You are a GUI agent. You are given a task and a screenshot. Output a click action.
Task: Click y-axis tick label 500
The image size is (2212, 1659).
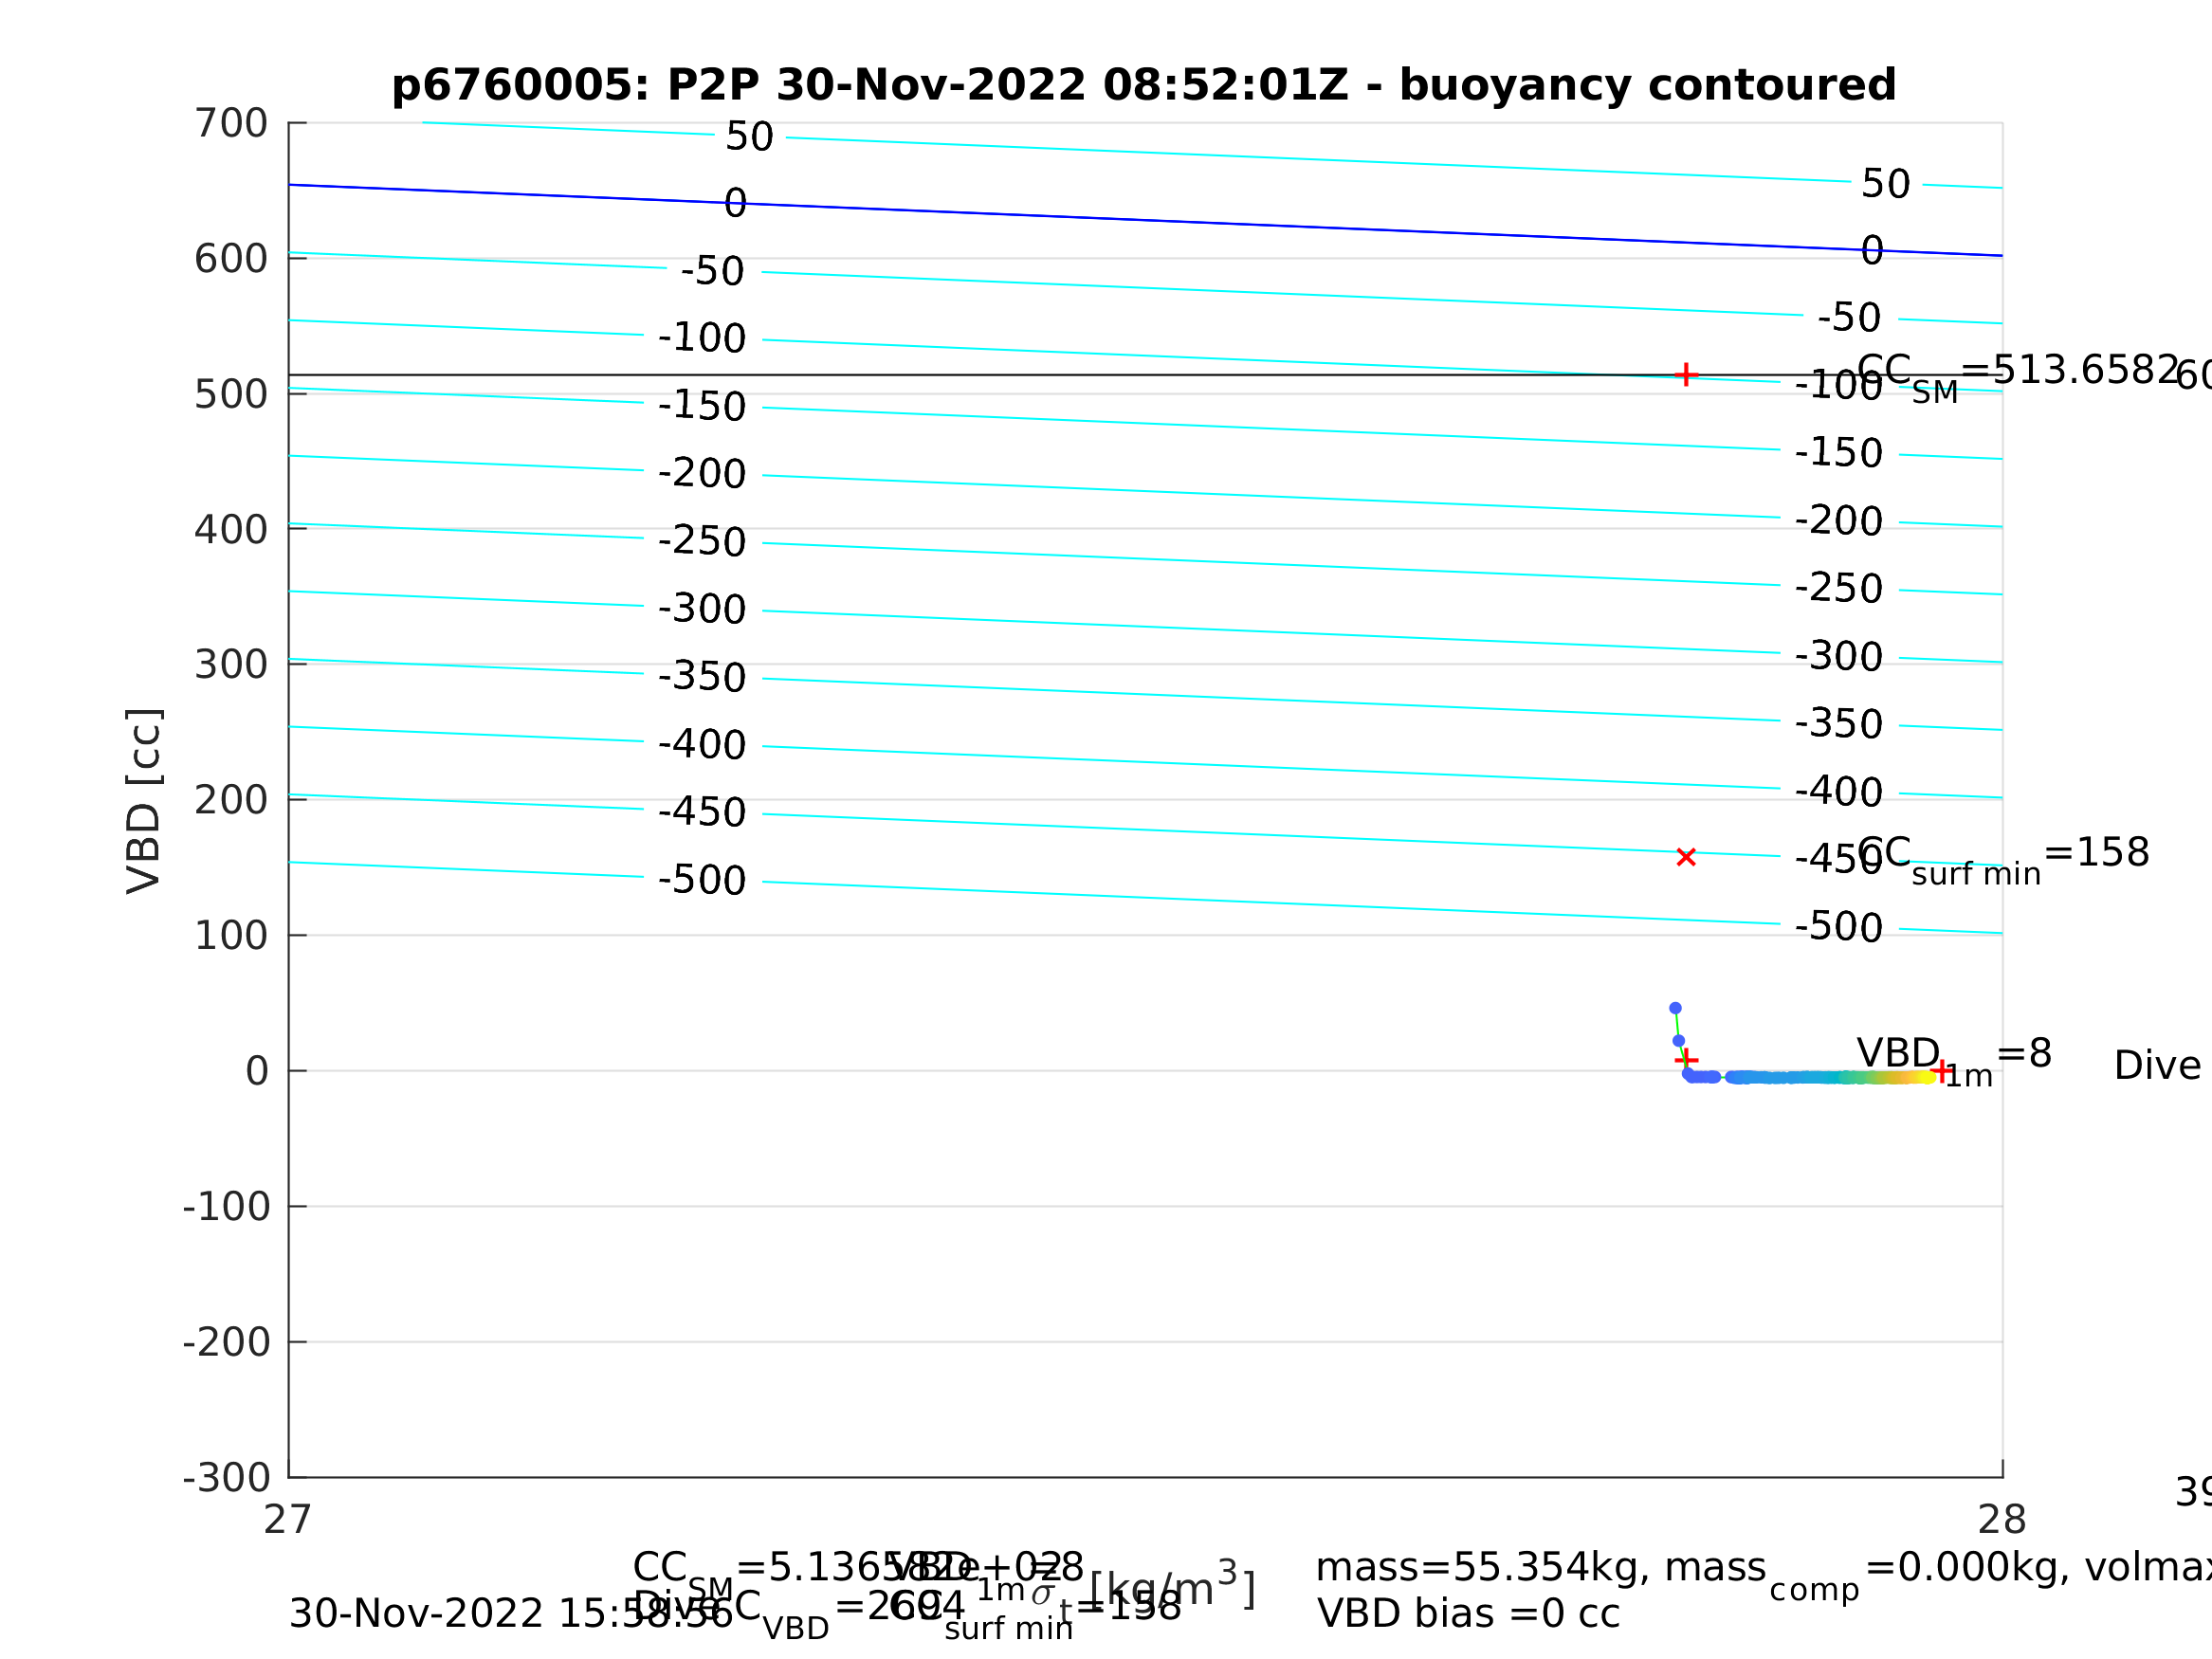click(x=231, y=395)
